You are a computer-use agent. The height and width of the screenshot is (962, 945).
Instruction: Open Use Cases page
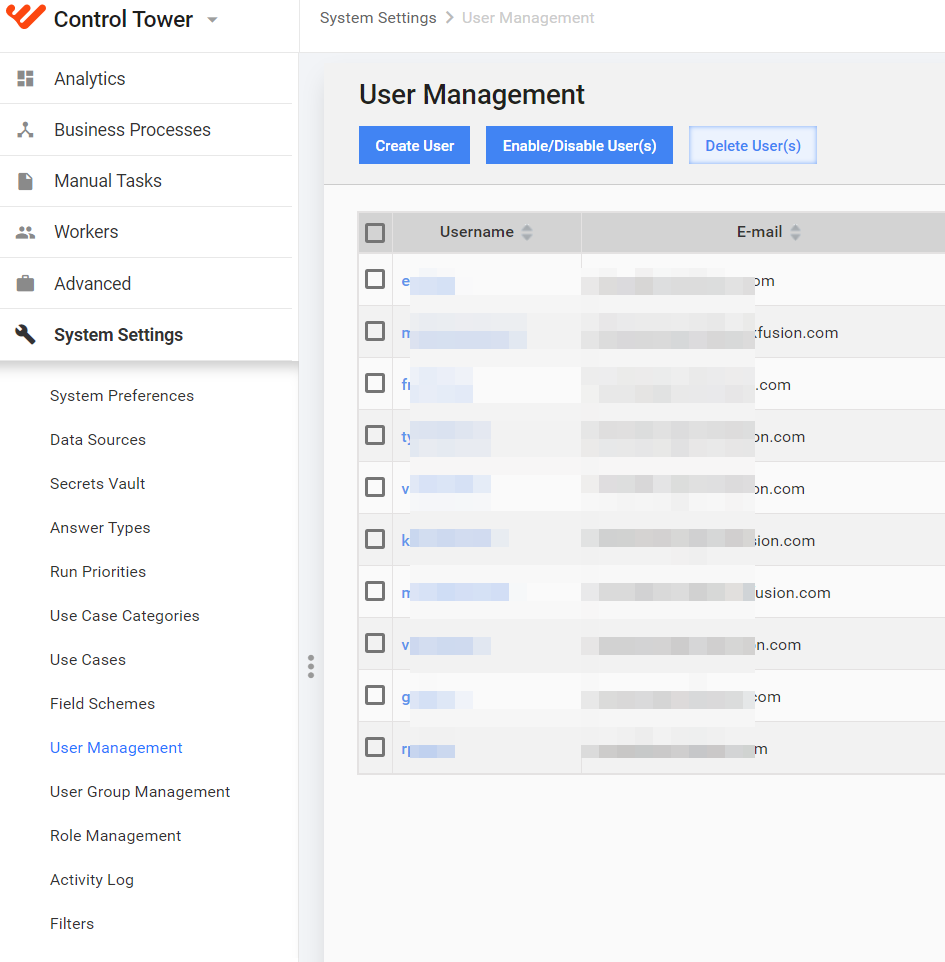88,660
